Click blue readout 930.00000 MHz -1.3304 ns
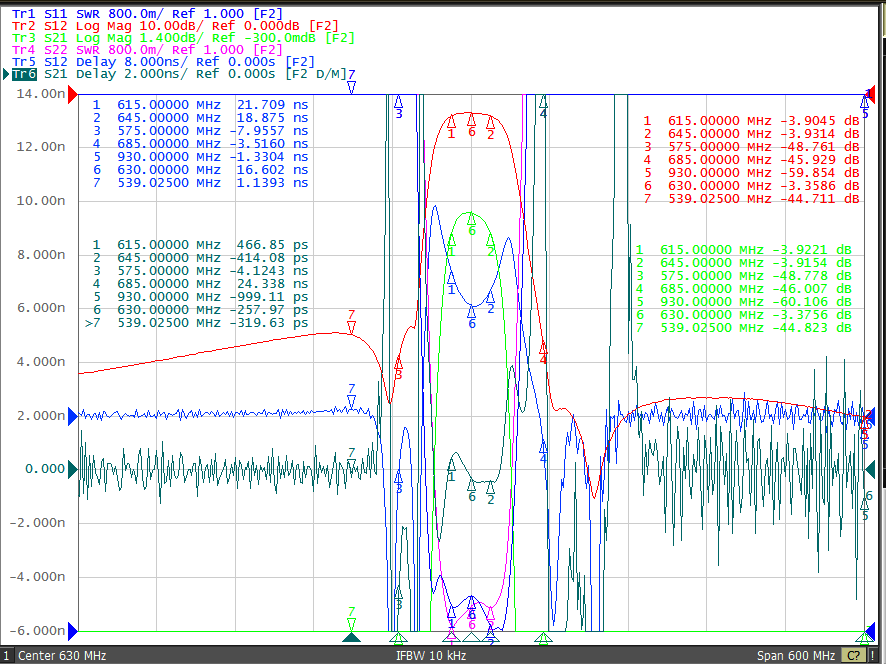Image resolution: width=886 pixels, height=664 pixels. (201, 157)
